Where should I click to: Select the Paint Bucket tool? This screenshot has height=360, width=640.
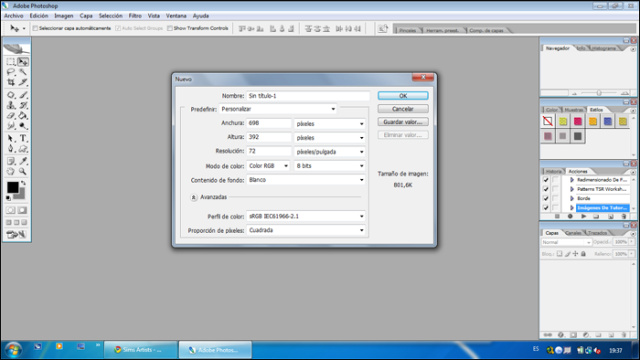pos(23,116)
